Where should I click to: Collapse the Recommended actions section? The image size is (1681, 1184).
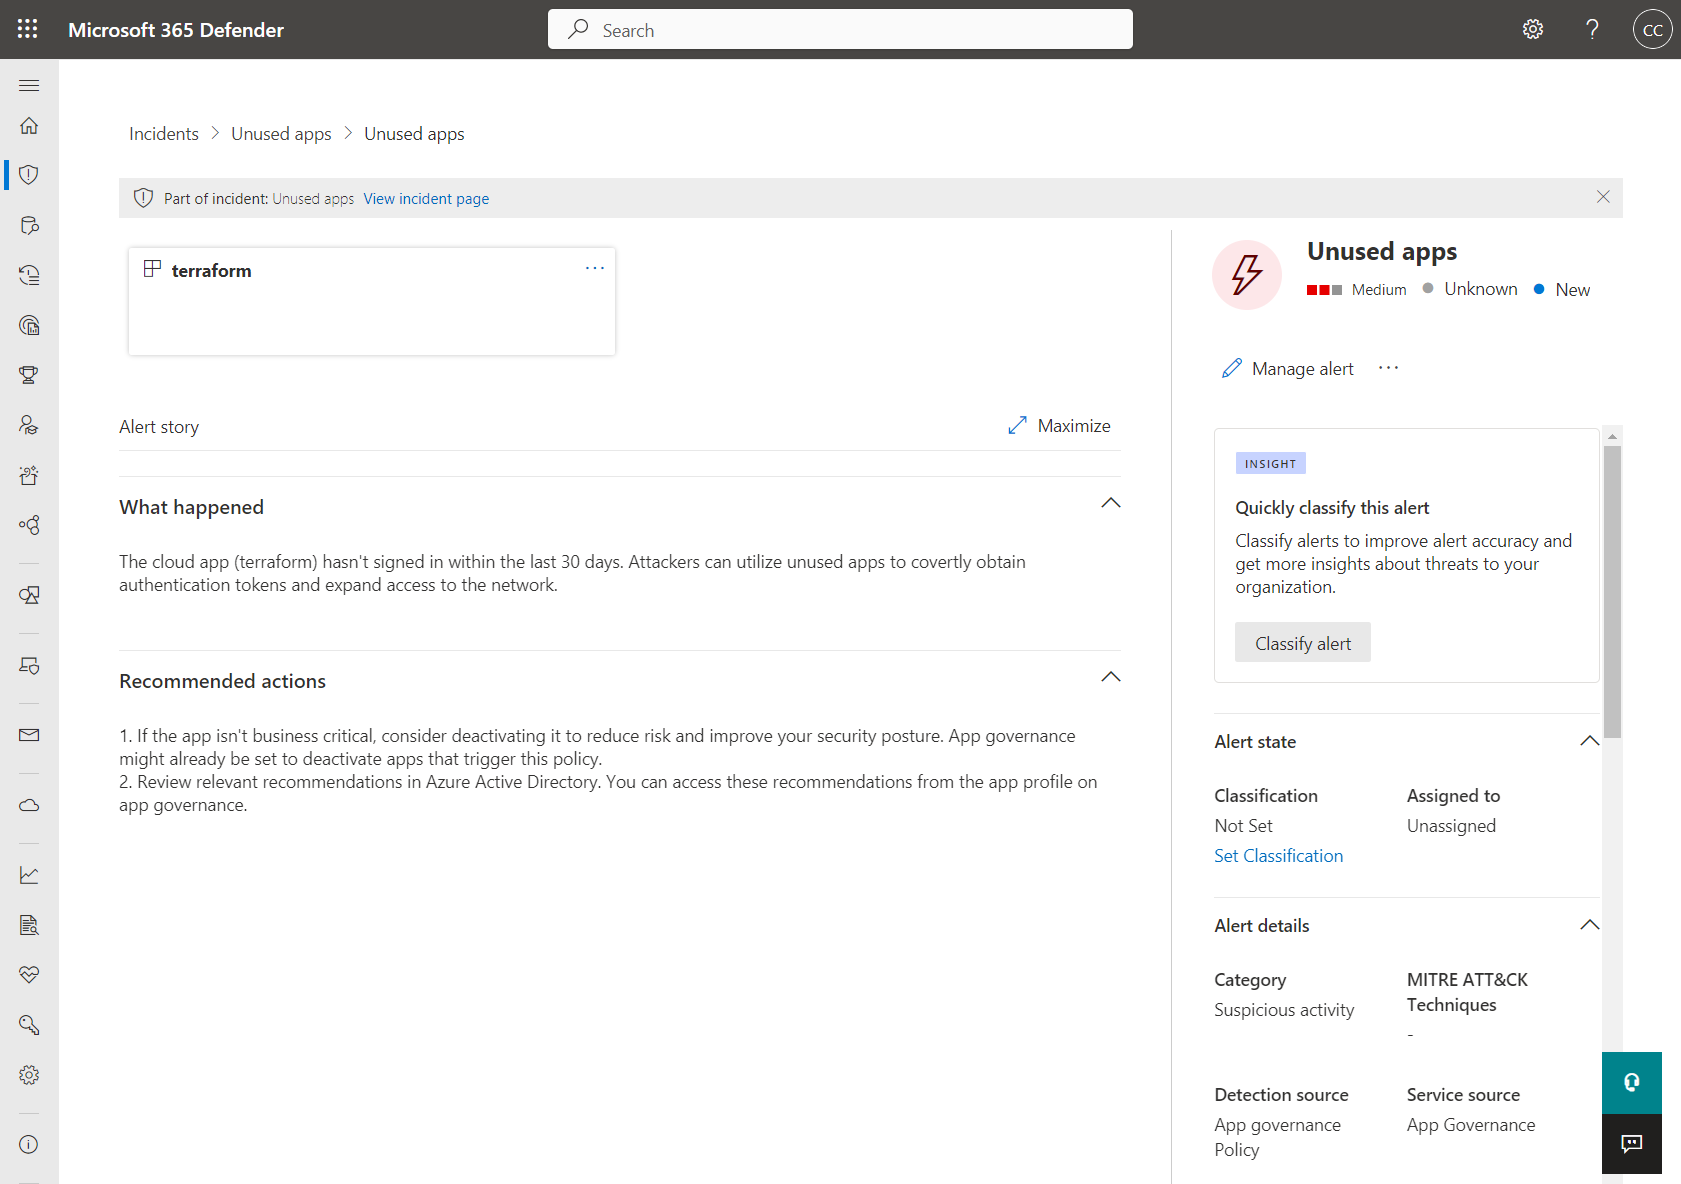pos(1110,677)
